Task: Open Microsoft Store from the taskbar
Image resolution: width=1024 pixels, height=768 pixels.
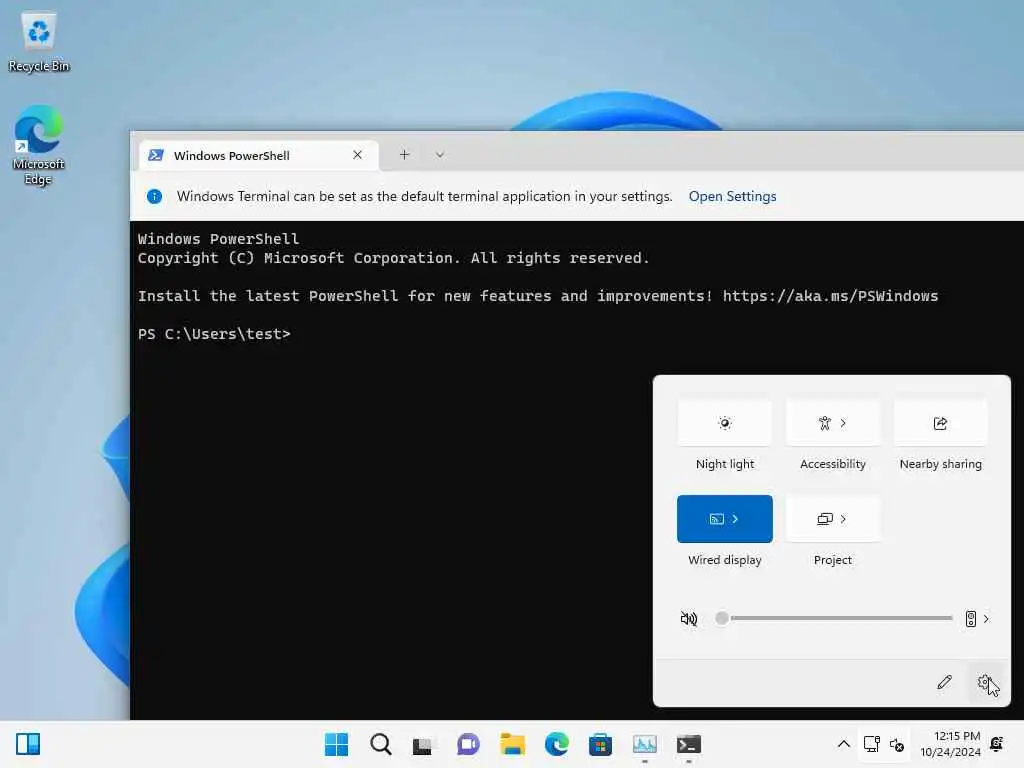Action: (600, 744)
